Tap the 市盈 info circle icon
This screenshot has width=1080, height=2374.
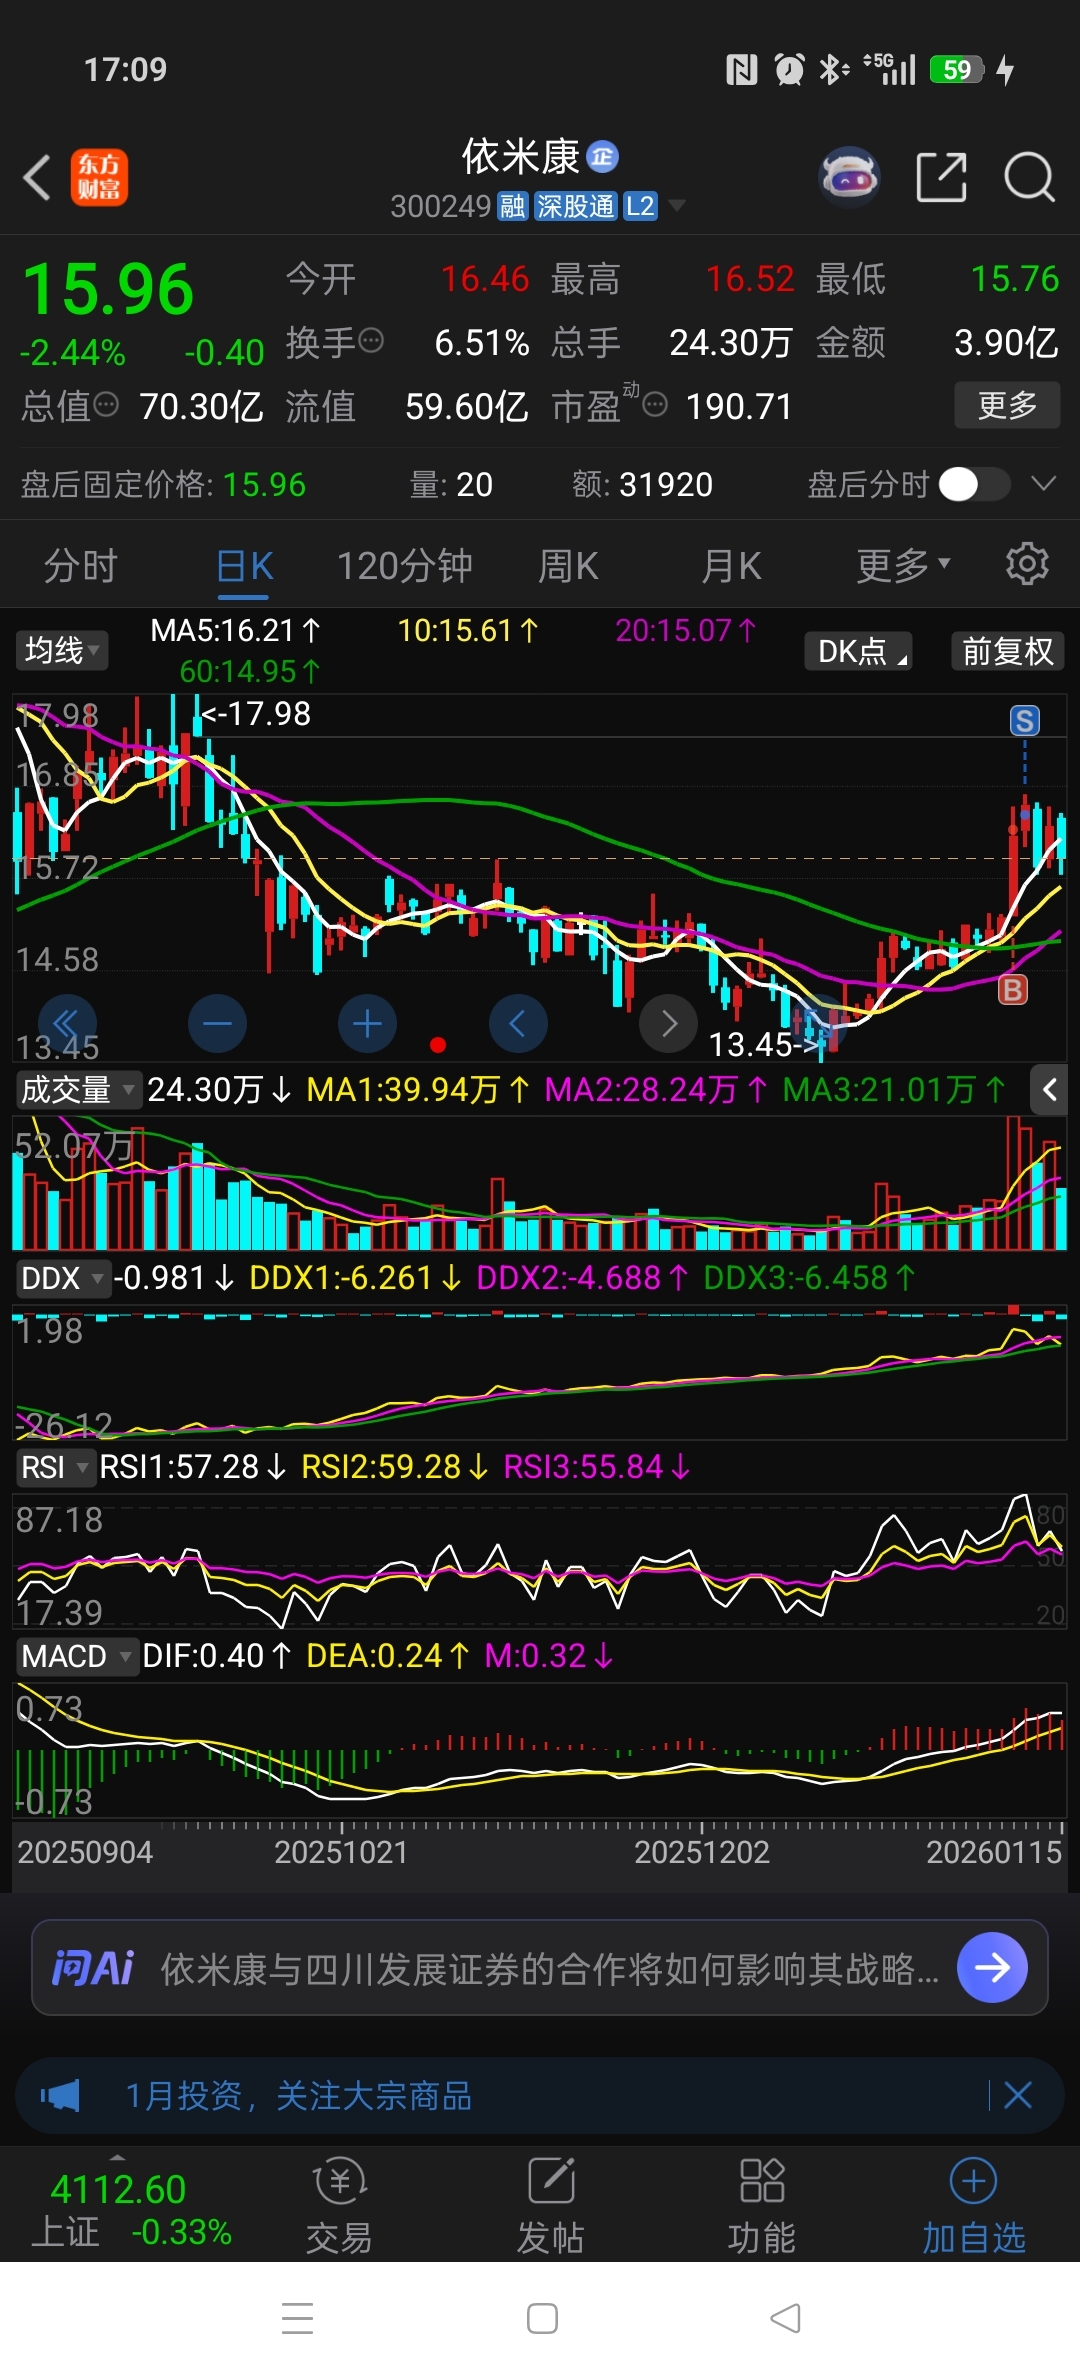(655, 405)
